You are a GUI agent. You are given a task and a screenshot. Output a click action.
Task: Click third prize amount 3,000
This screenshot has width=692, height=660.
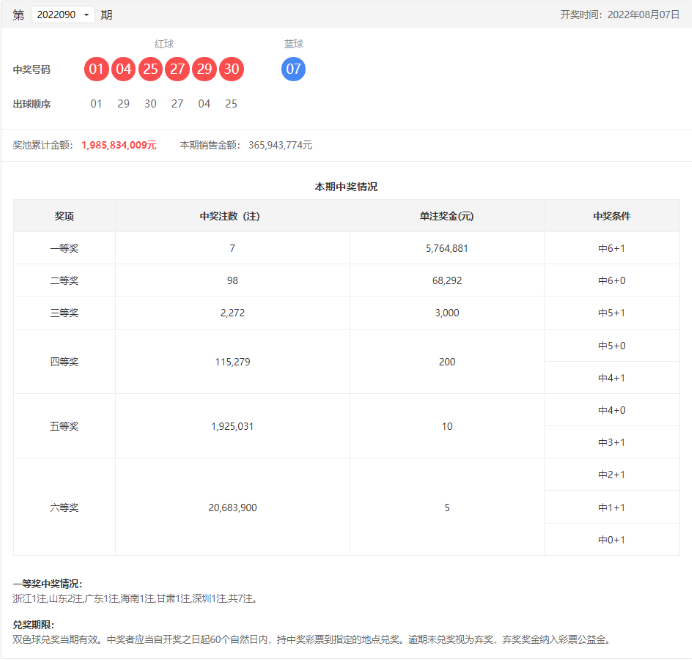tap(447, 313)
